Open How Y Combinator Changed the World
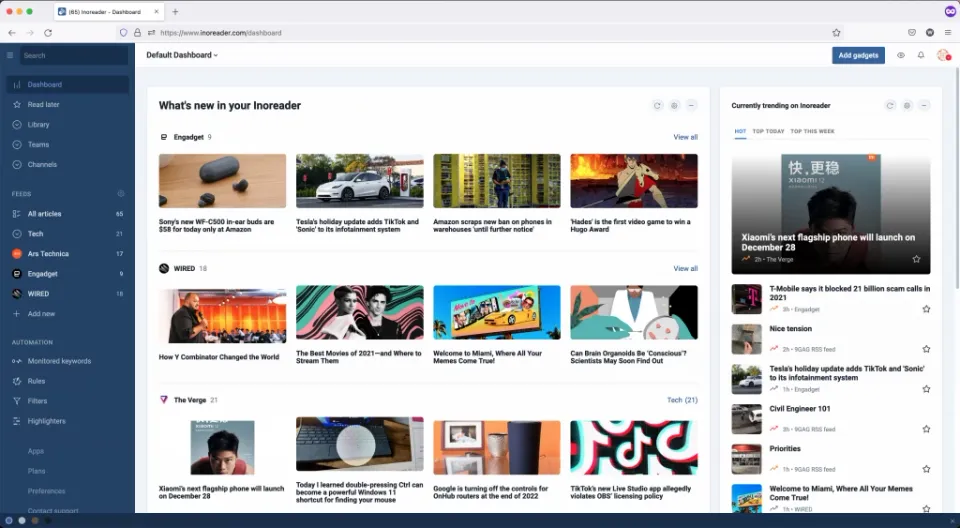This screenshot has height=528, width=960. click(219, 357)
